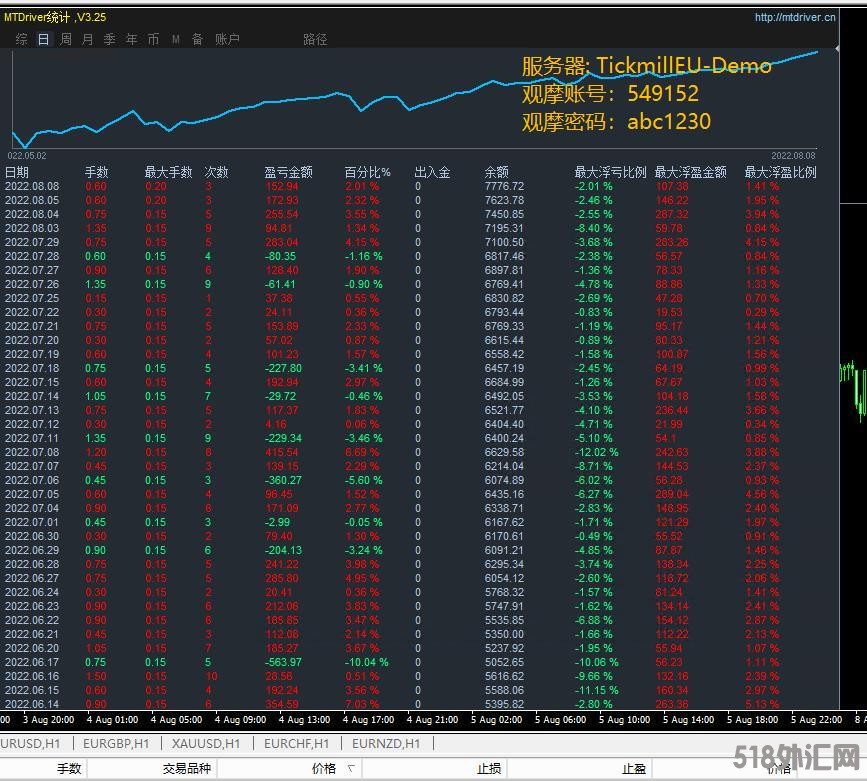Switch to the EURGBP,H1 chart tab
This screenshot has height=781, width=867.
[116, 743]
